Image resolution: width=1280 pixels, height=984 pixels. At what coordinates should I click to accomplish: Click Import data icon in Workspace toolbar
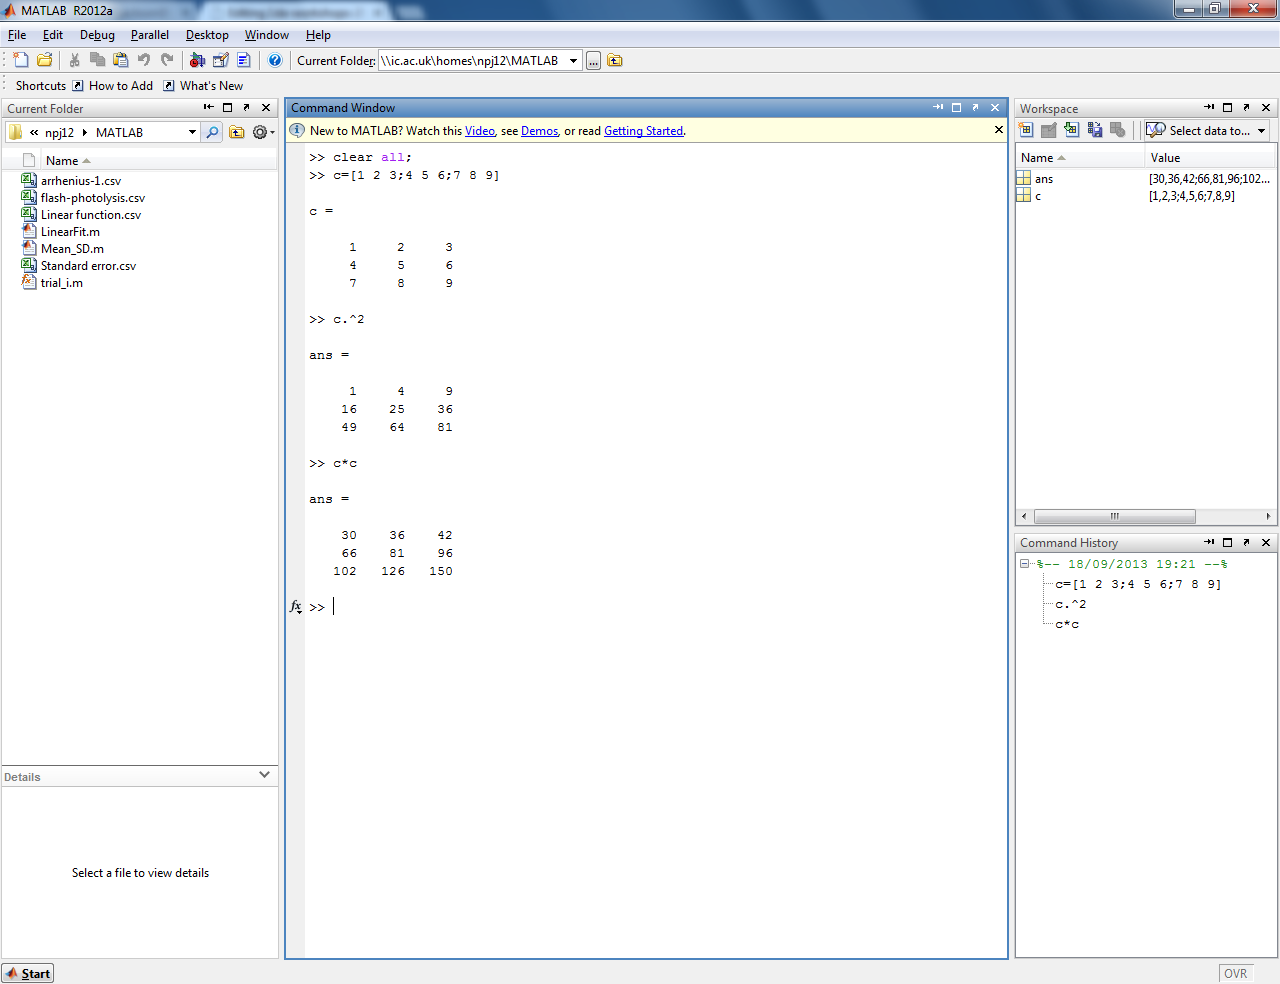pos(1072,130)
